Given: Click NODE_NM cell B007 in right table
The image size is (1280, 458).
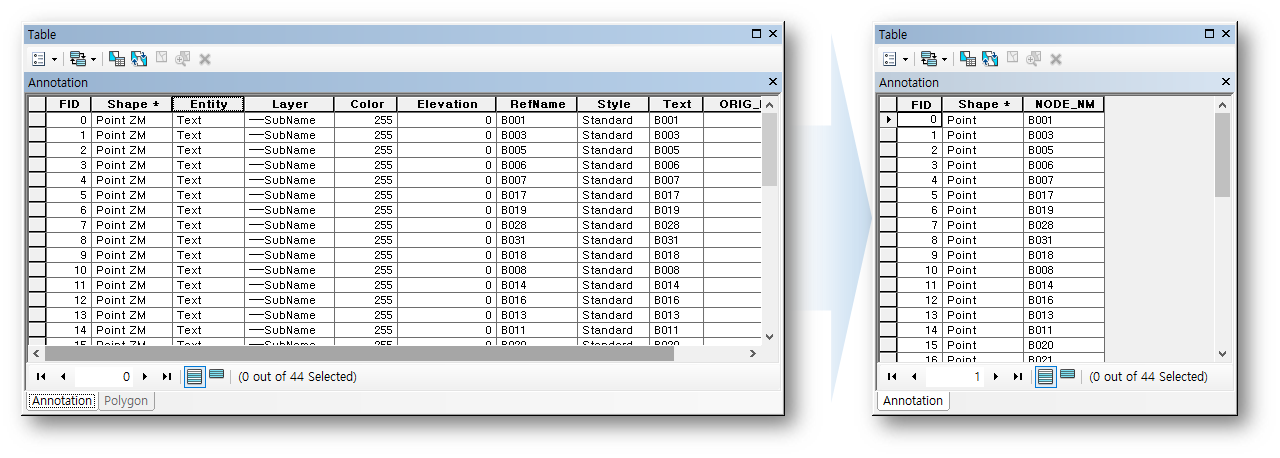Looking at the screenshot, I should point(1064,180).
